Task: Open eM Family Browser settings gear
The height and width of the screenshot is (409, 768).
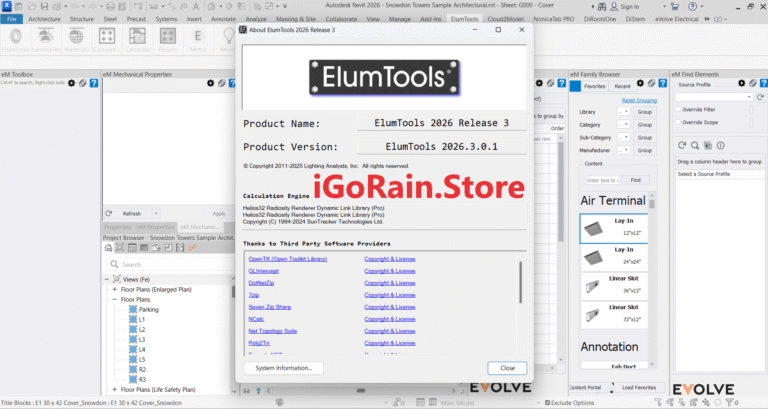Action: 640,83
